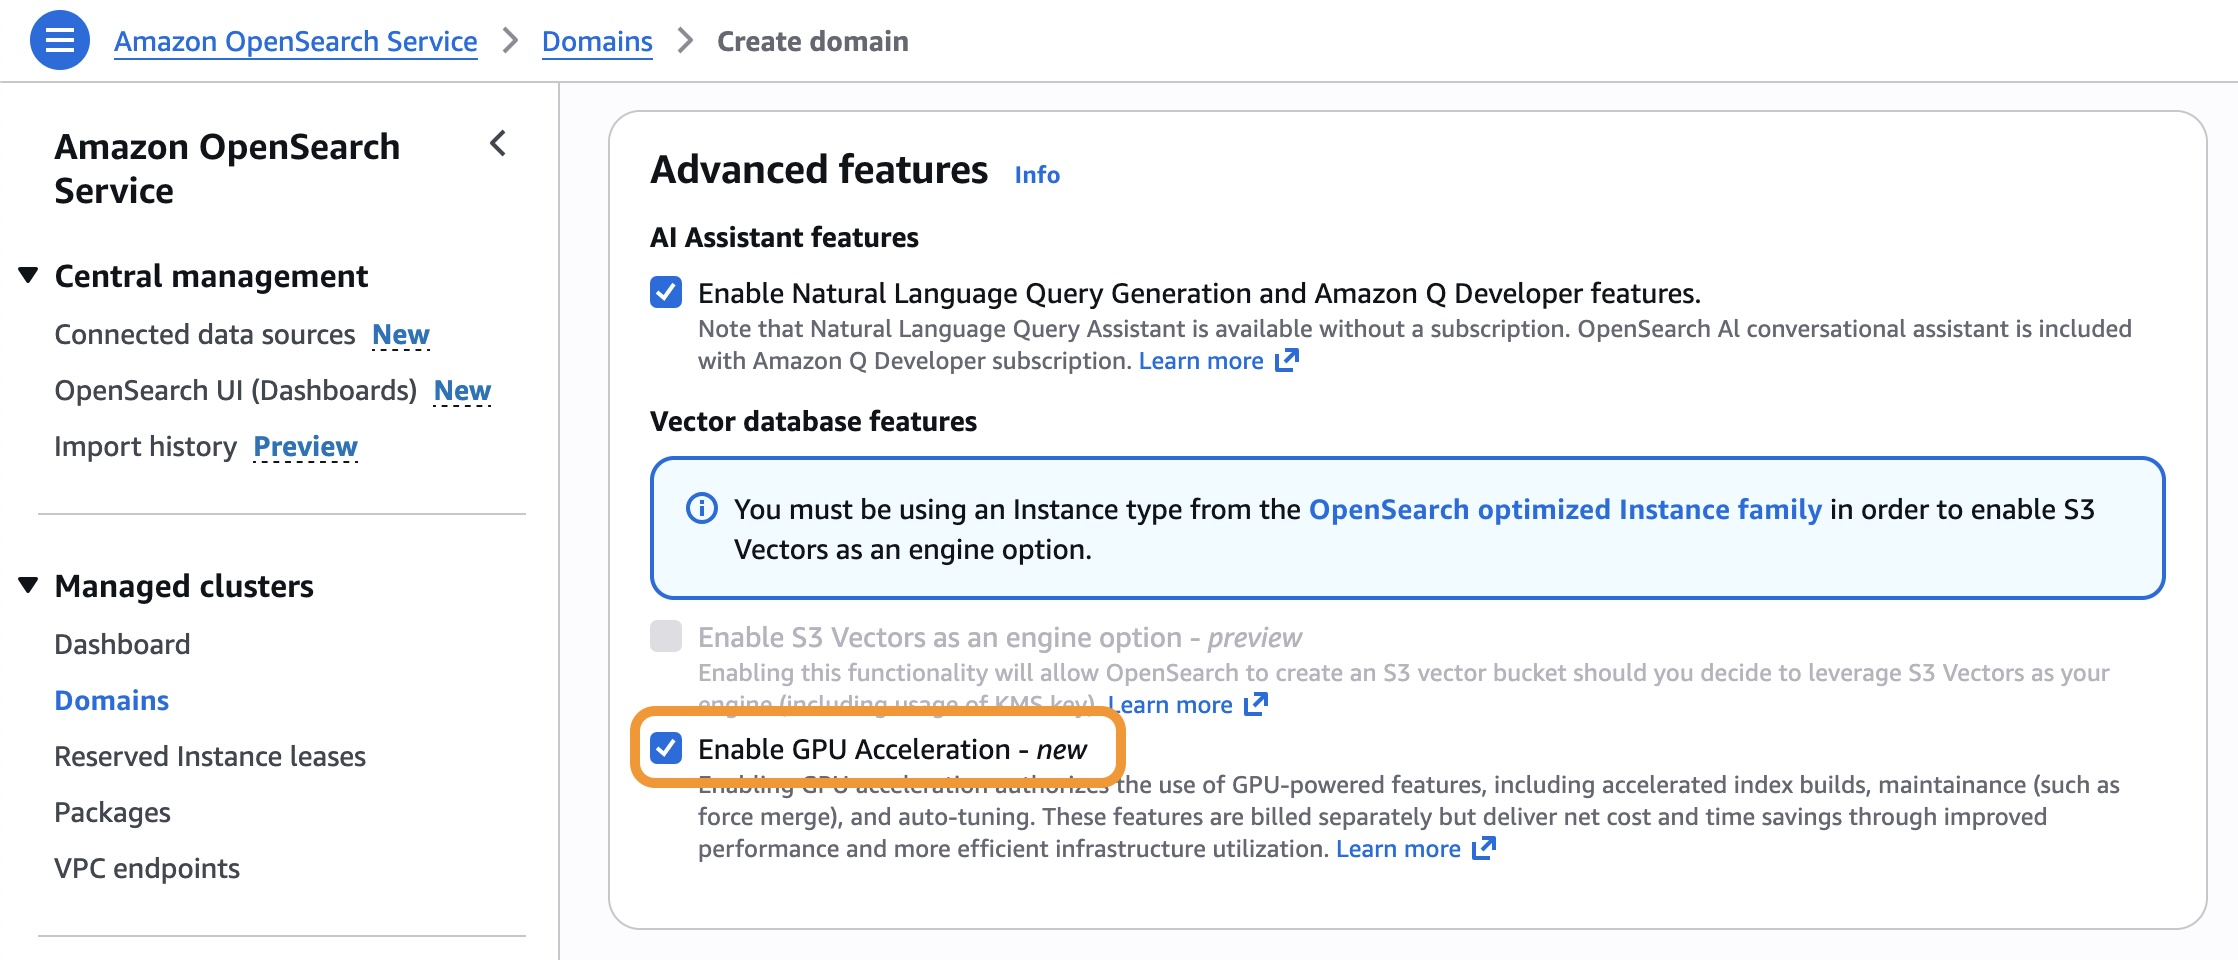
Task: Click Info next to Advanced features
Action: [1036, 174]
